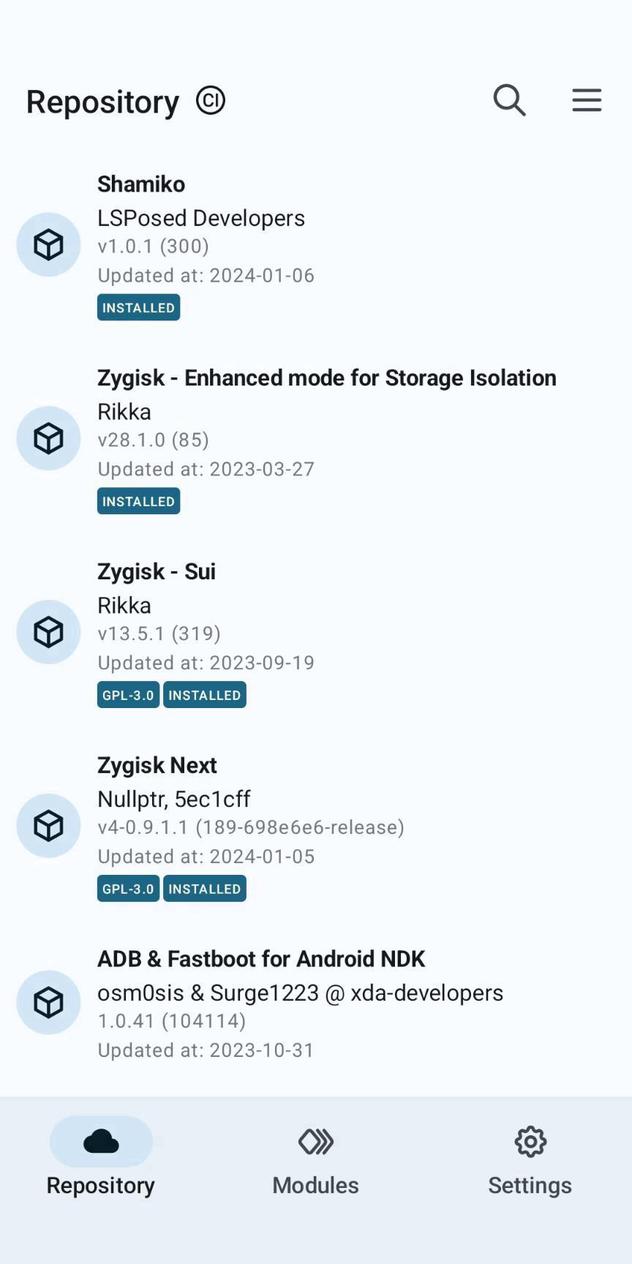Viewport: 632px width, 1264px height.
Task: Click the Modules navigation icon
Action: [x=315, y=1141]
